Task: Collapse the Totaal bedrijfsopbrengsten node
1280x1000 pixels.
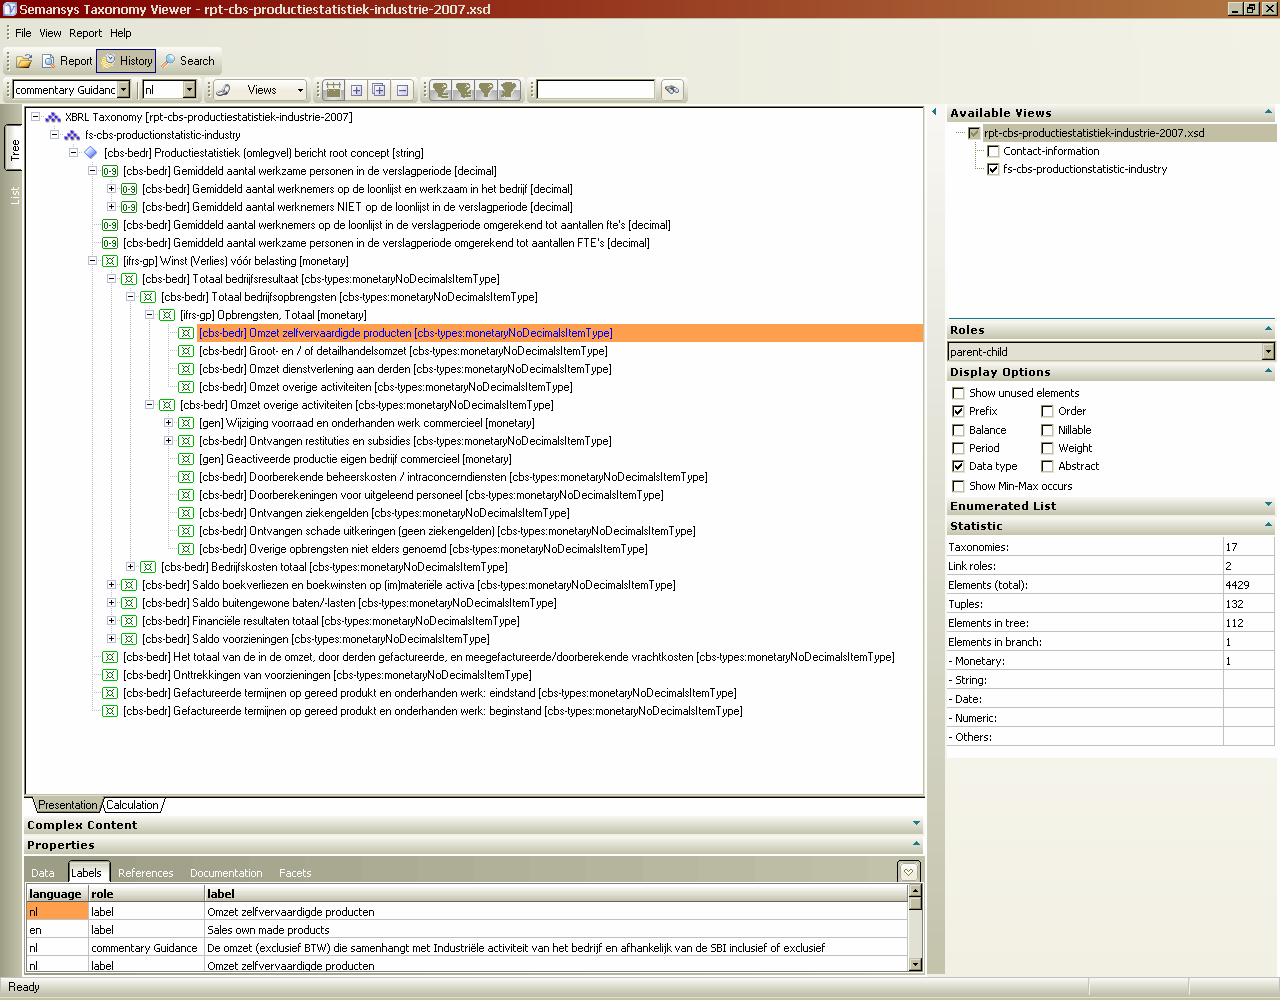Action: click(x=130, y=297)
